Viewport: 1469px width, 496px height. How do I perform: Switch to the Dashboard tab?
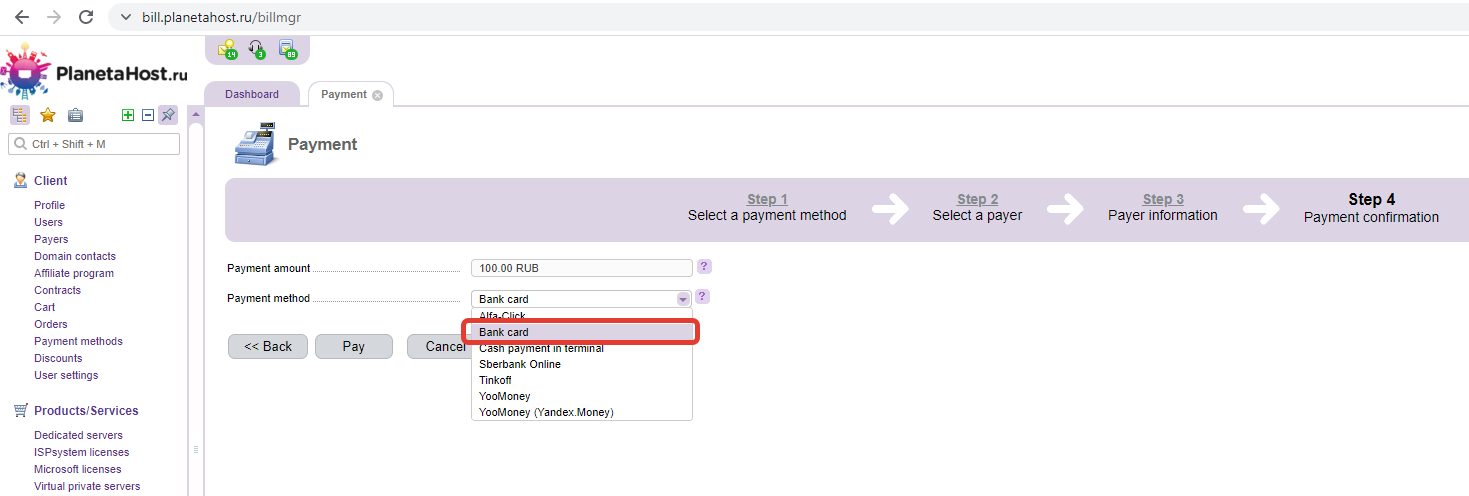click(252, 94)
